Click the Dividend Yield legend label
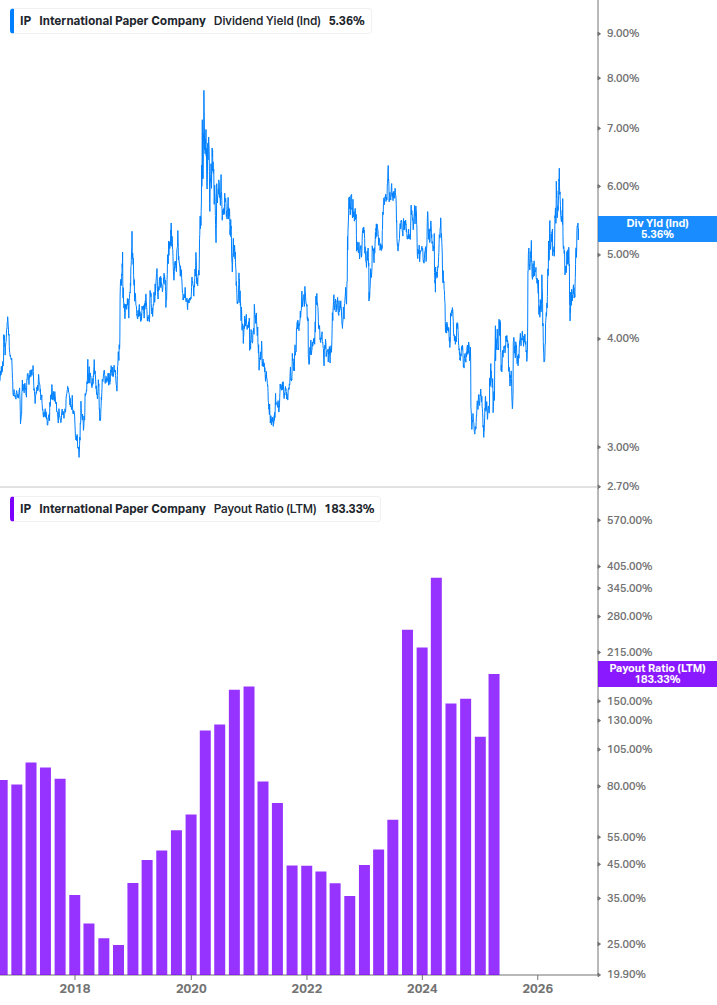This screenshot has height=1005, width=717. tap(191, 21)
